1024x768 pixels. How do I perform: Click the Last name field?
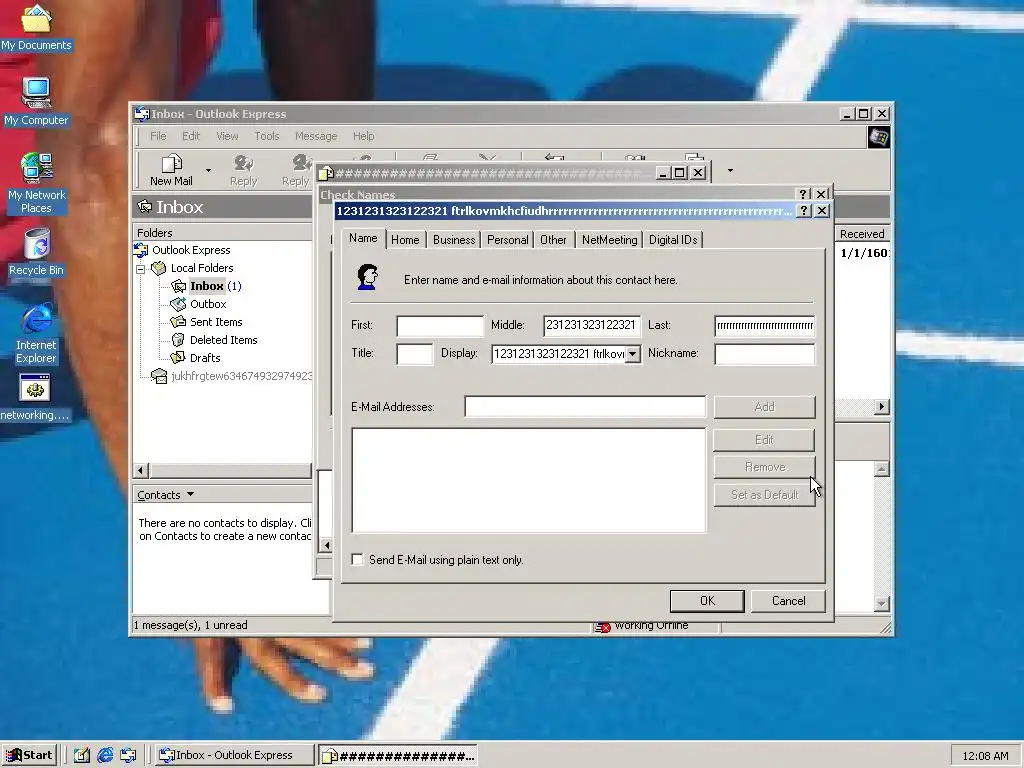(x=765, y=326)
